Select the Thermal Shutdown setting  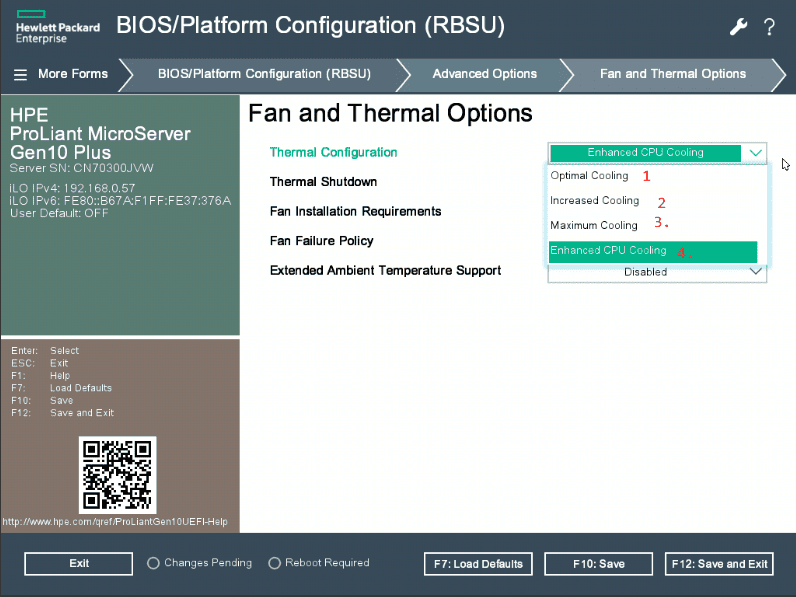coord(323,182)
